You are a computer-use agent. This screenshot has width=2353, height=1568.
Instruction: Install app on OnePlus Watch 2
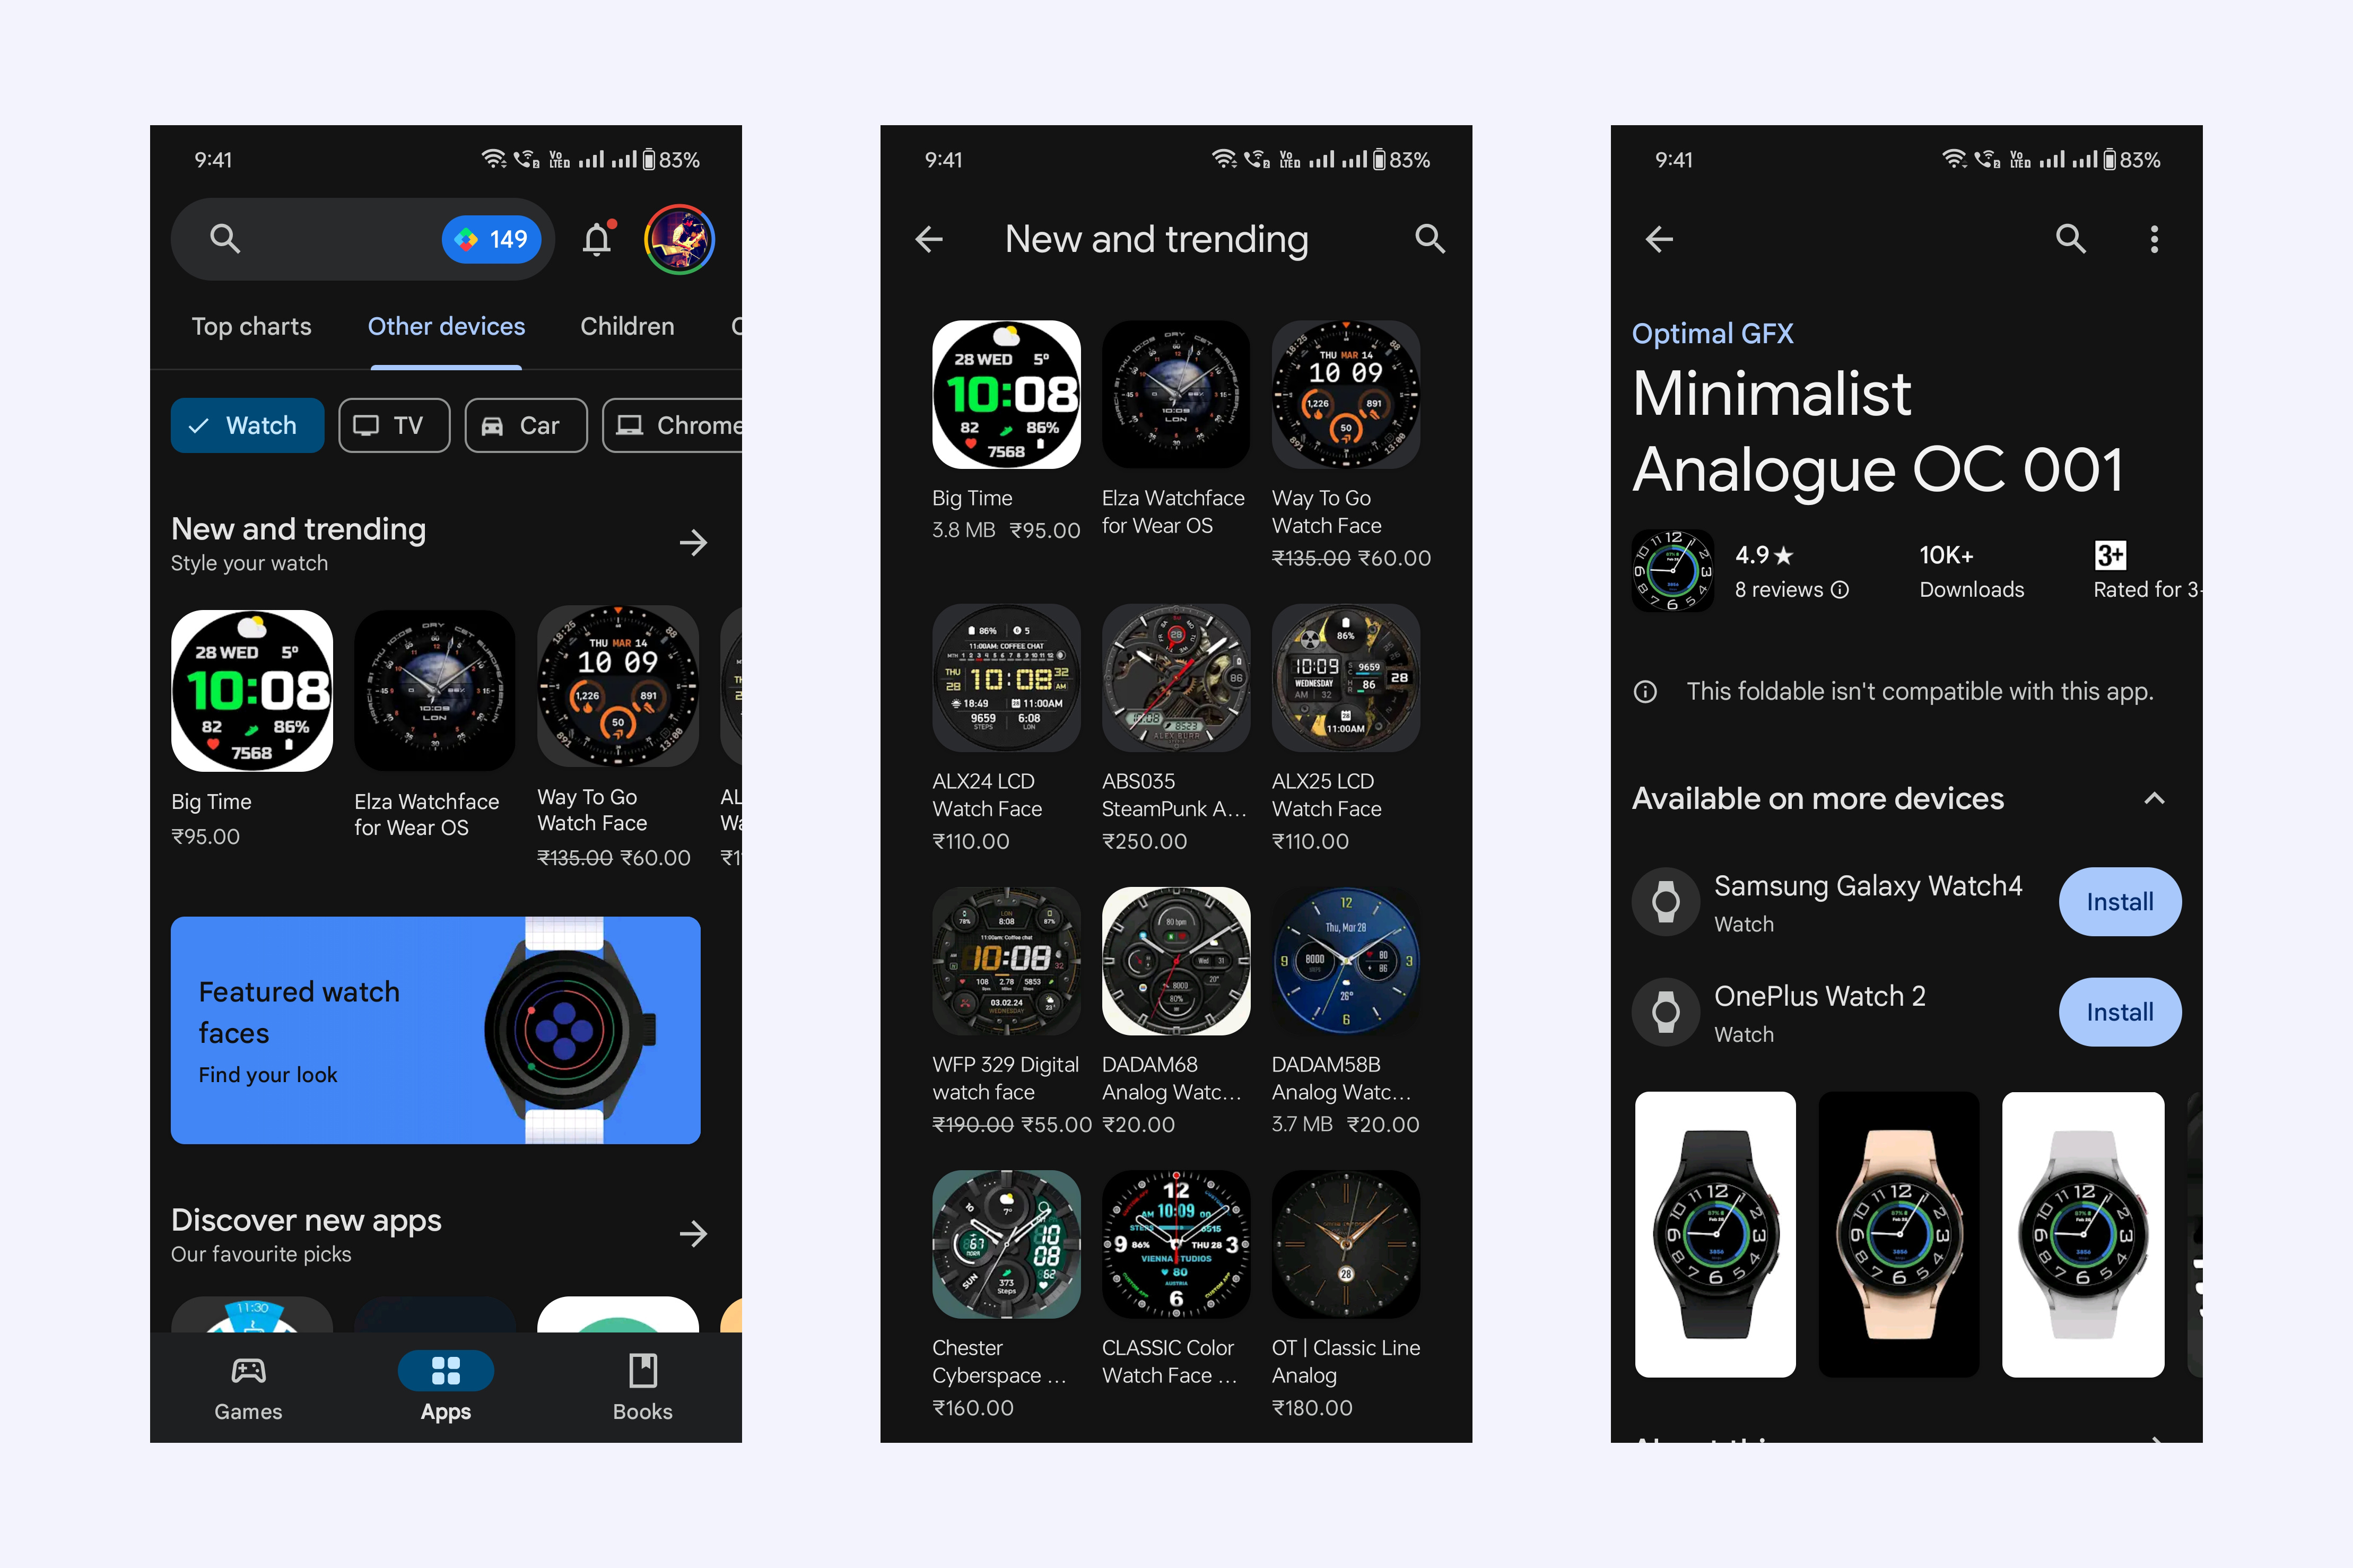click(x=2119, y=1012)
